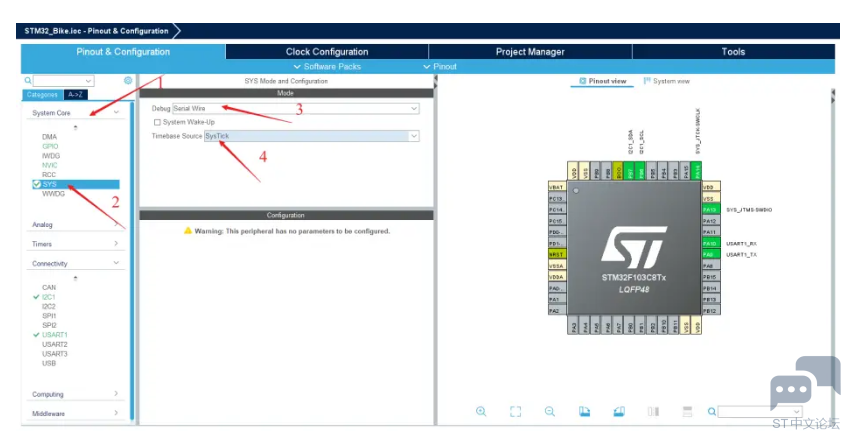Click the peripheral search magnifier icon
This screenshot has height=439, width=849.
pyautogui.click(x=28, y=81)
